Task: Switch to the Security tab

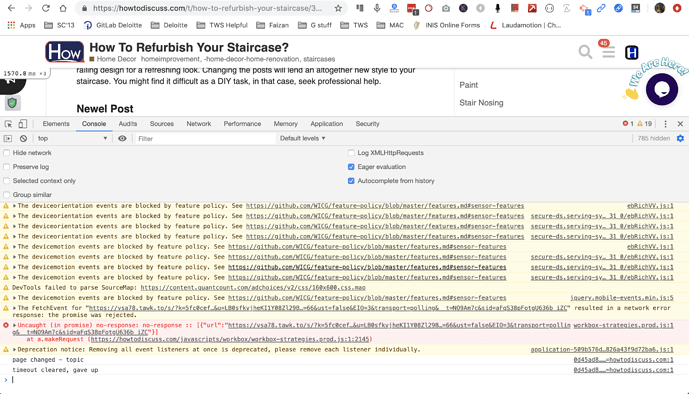Action: (x=367, y=124)
